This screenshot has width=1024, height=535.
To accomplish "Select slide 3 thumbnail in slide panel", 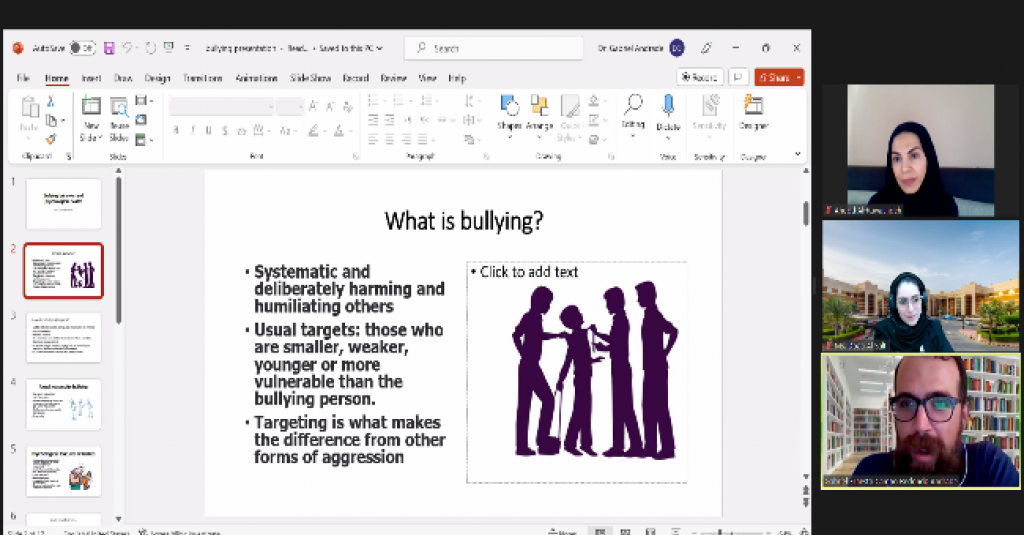I will coord(63,337).
